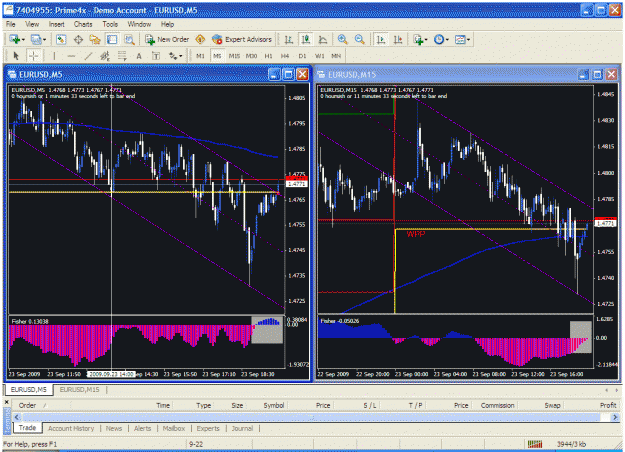Expand the New Chart dropdown arrow
Screen dimensions: 625x452
point(23,40)
